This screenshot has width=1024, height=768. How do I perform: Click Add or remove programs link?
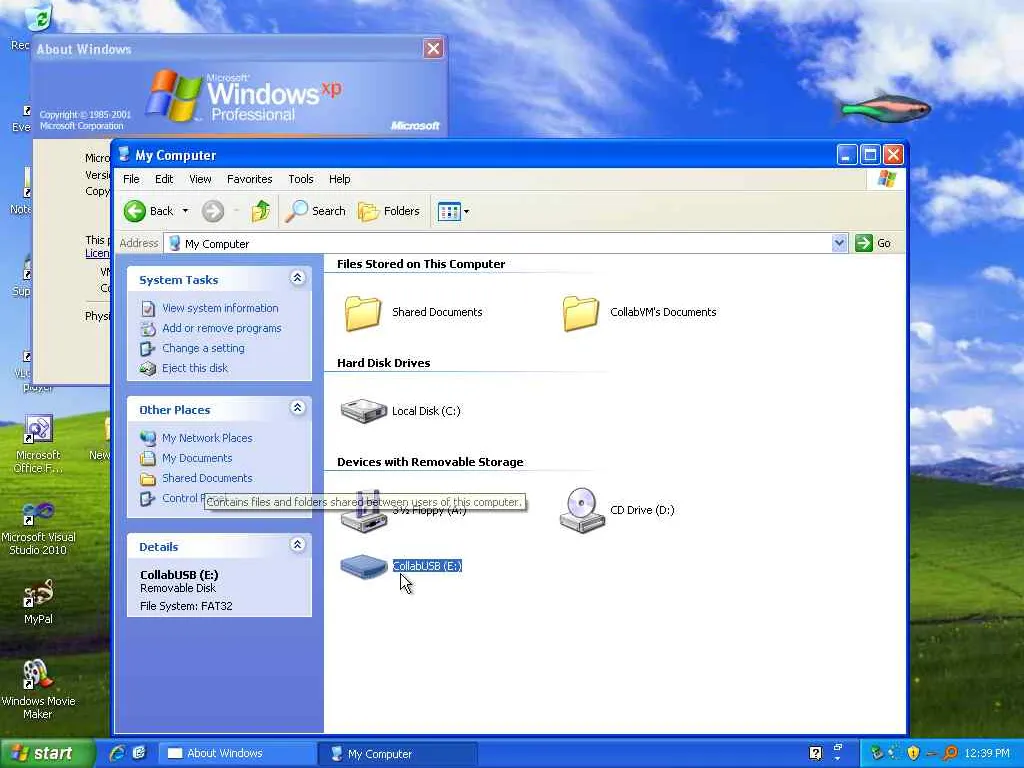tap(221, 328)
